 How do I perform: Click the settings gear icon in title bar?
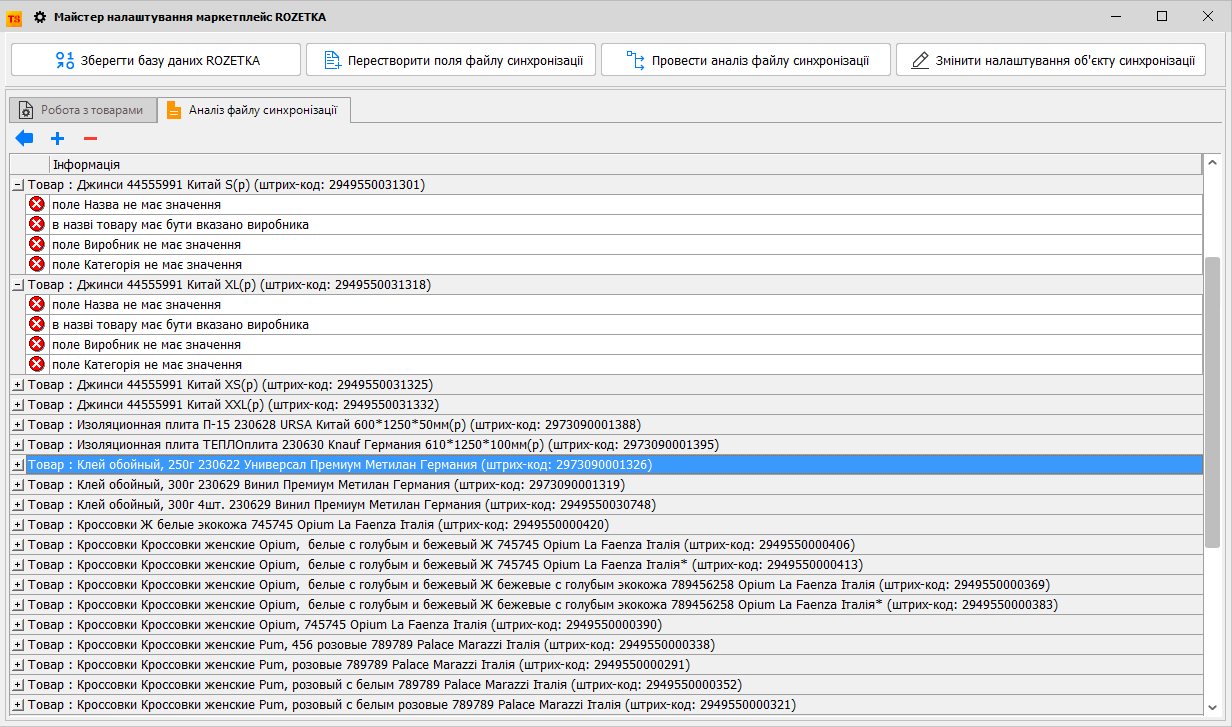click(40, 17)
